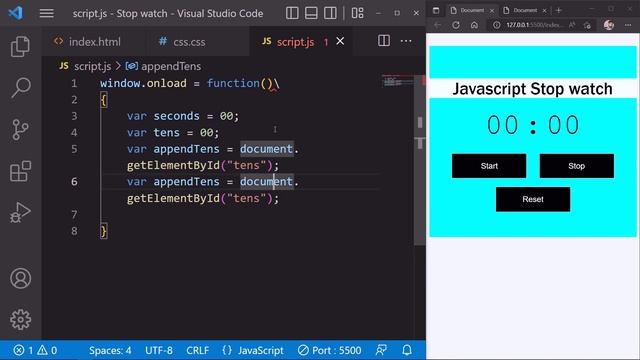
Task: Click the 'seconds' variable on line 3
Action: coord(176,116)
